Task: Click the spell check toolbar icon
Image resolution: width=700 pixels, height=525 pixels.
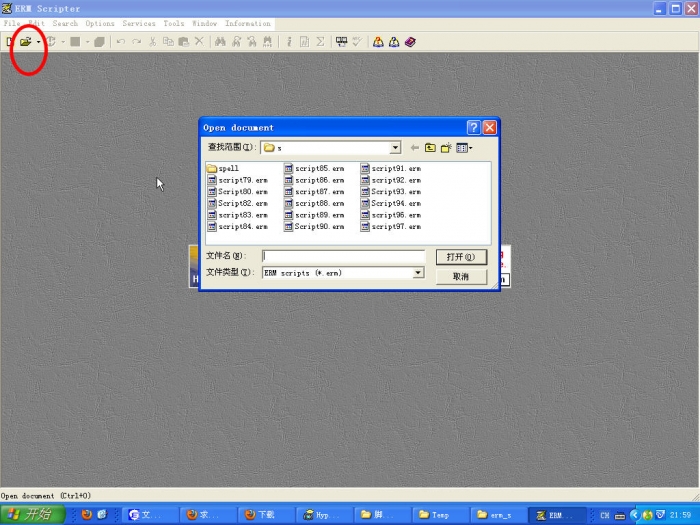Action: tap(357, 42)
